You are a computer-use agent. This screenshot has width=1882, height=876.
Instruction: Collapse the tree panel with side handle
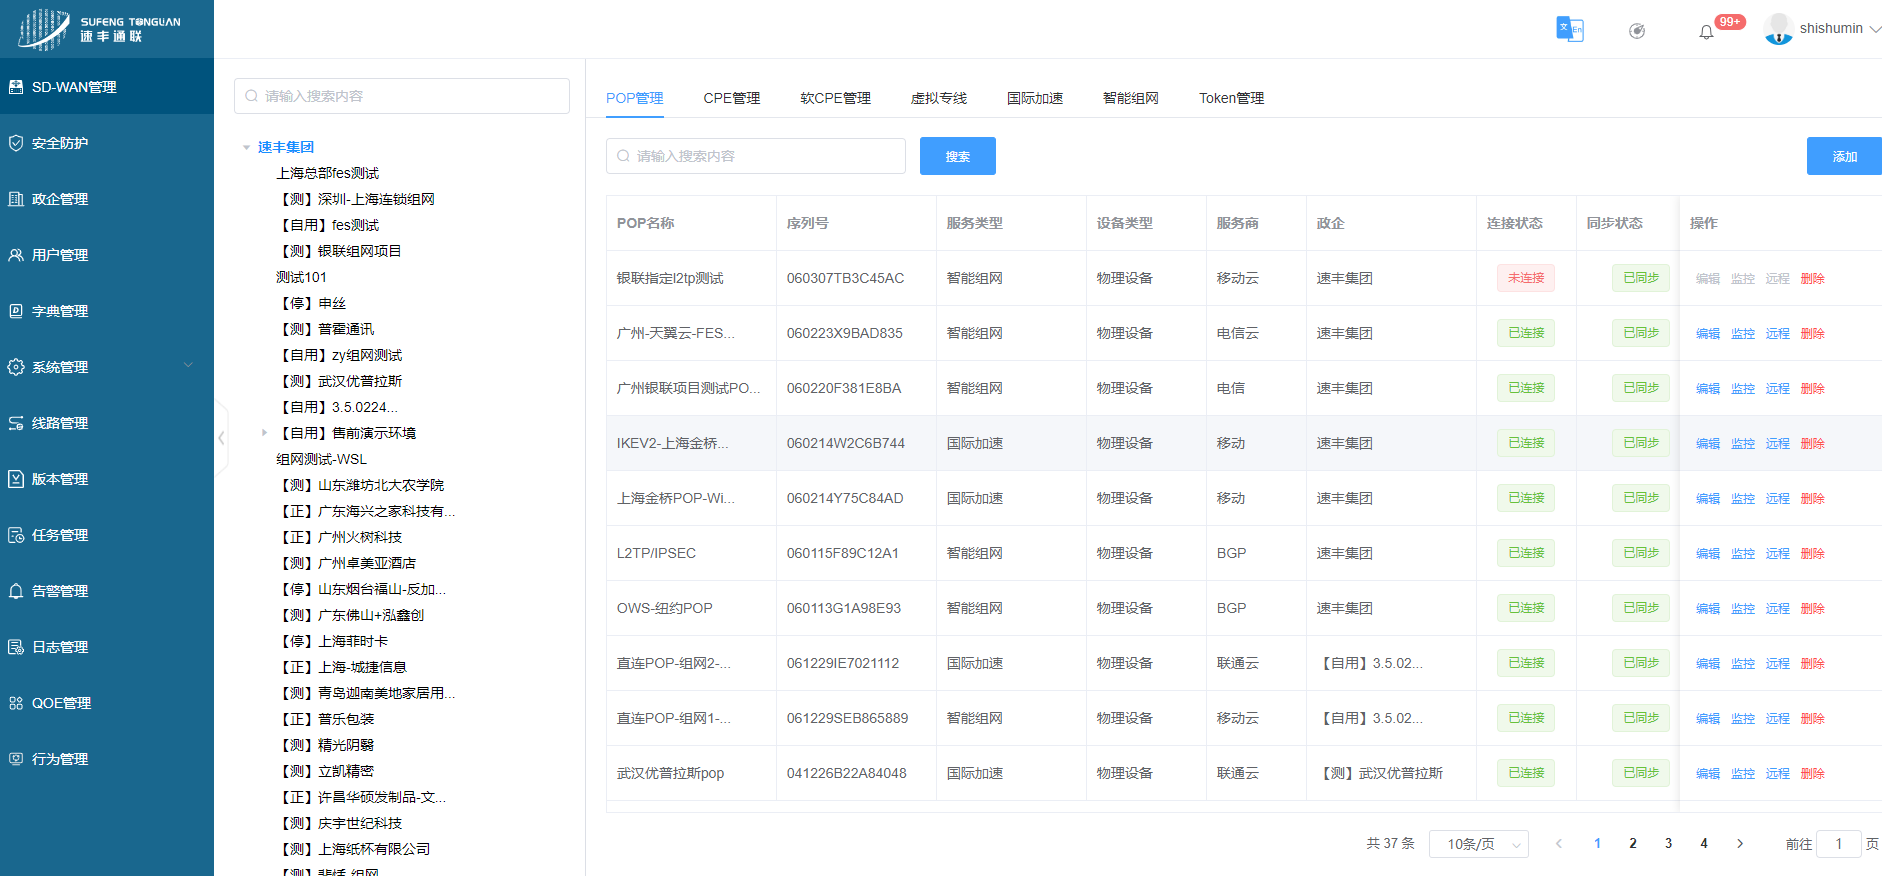coord(222,438)
